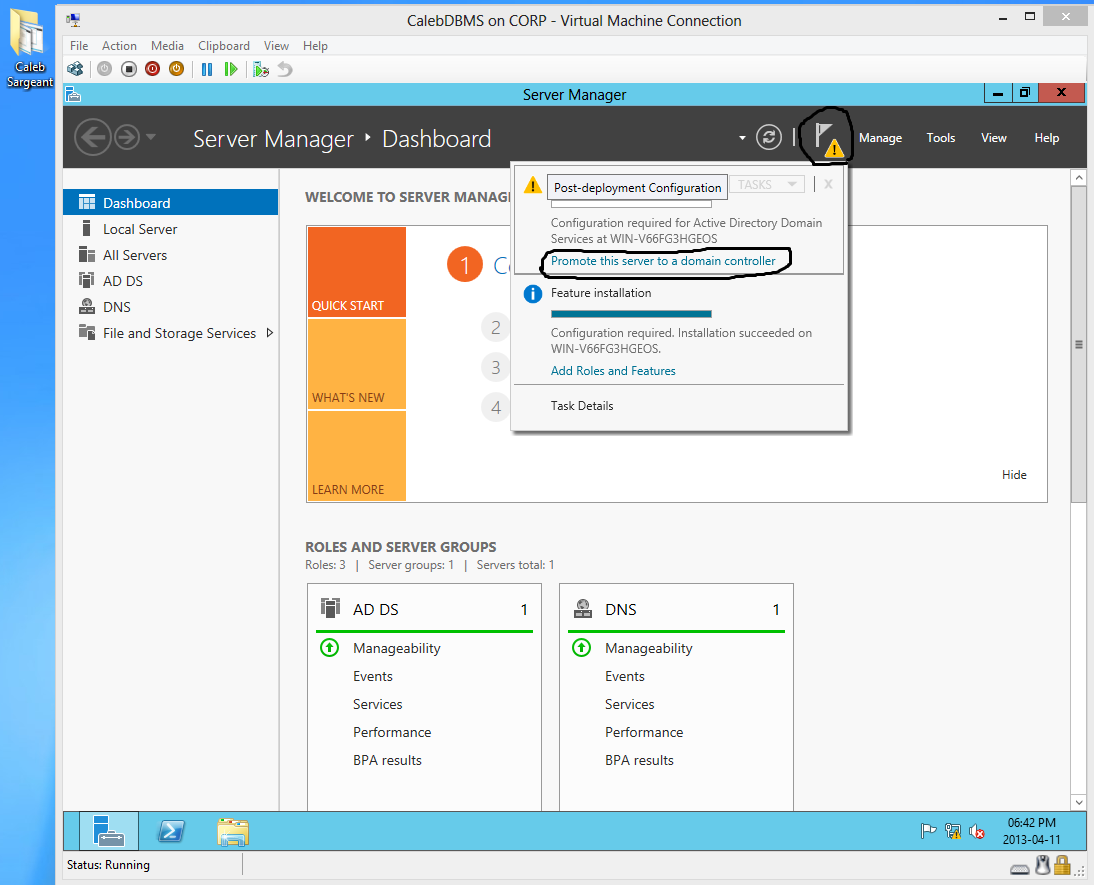This screenshot has width=1094, height=885.
Task: Click step 1 orange circle
Action: click(x=465, y=265)
